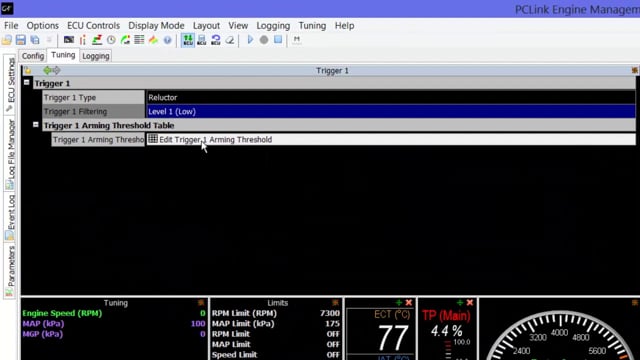640x360 pixels.
Task: Open a file using the folder toolbar icon
Action: click(7, 40)
